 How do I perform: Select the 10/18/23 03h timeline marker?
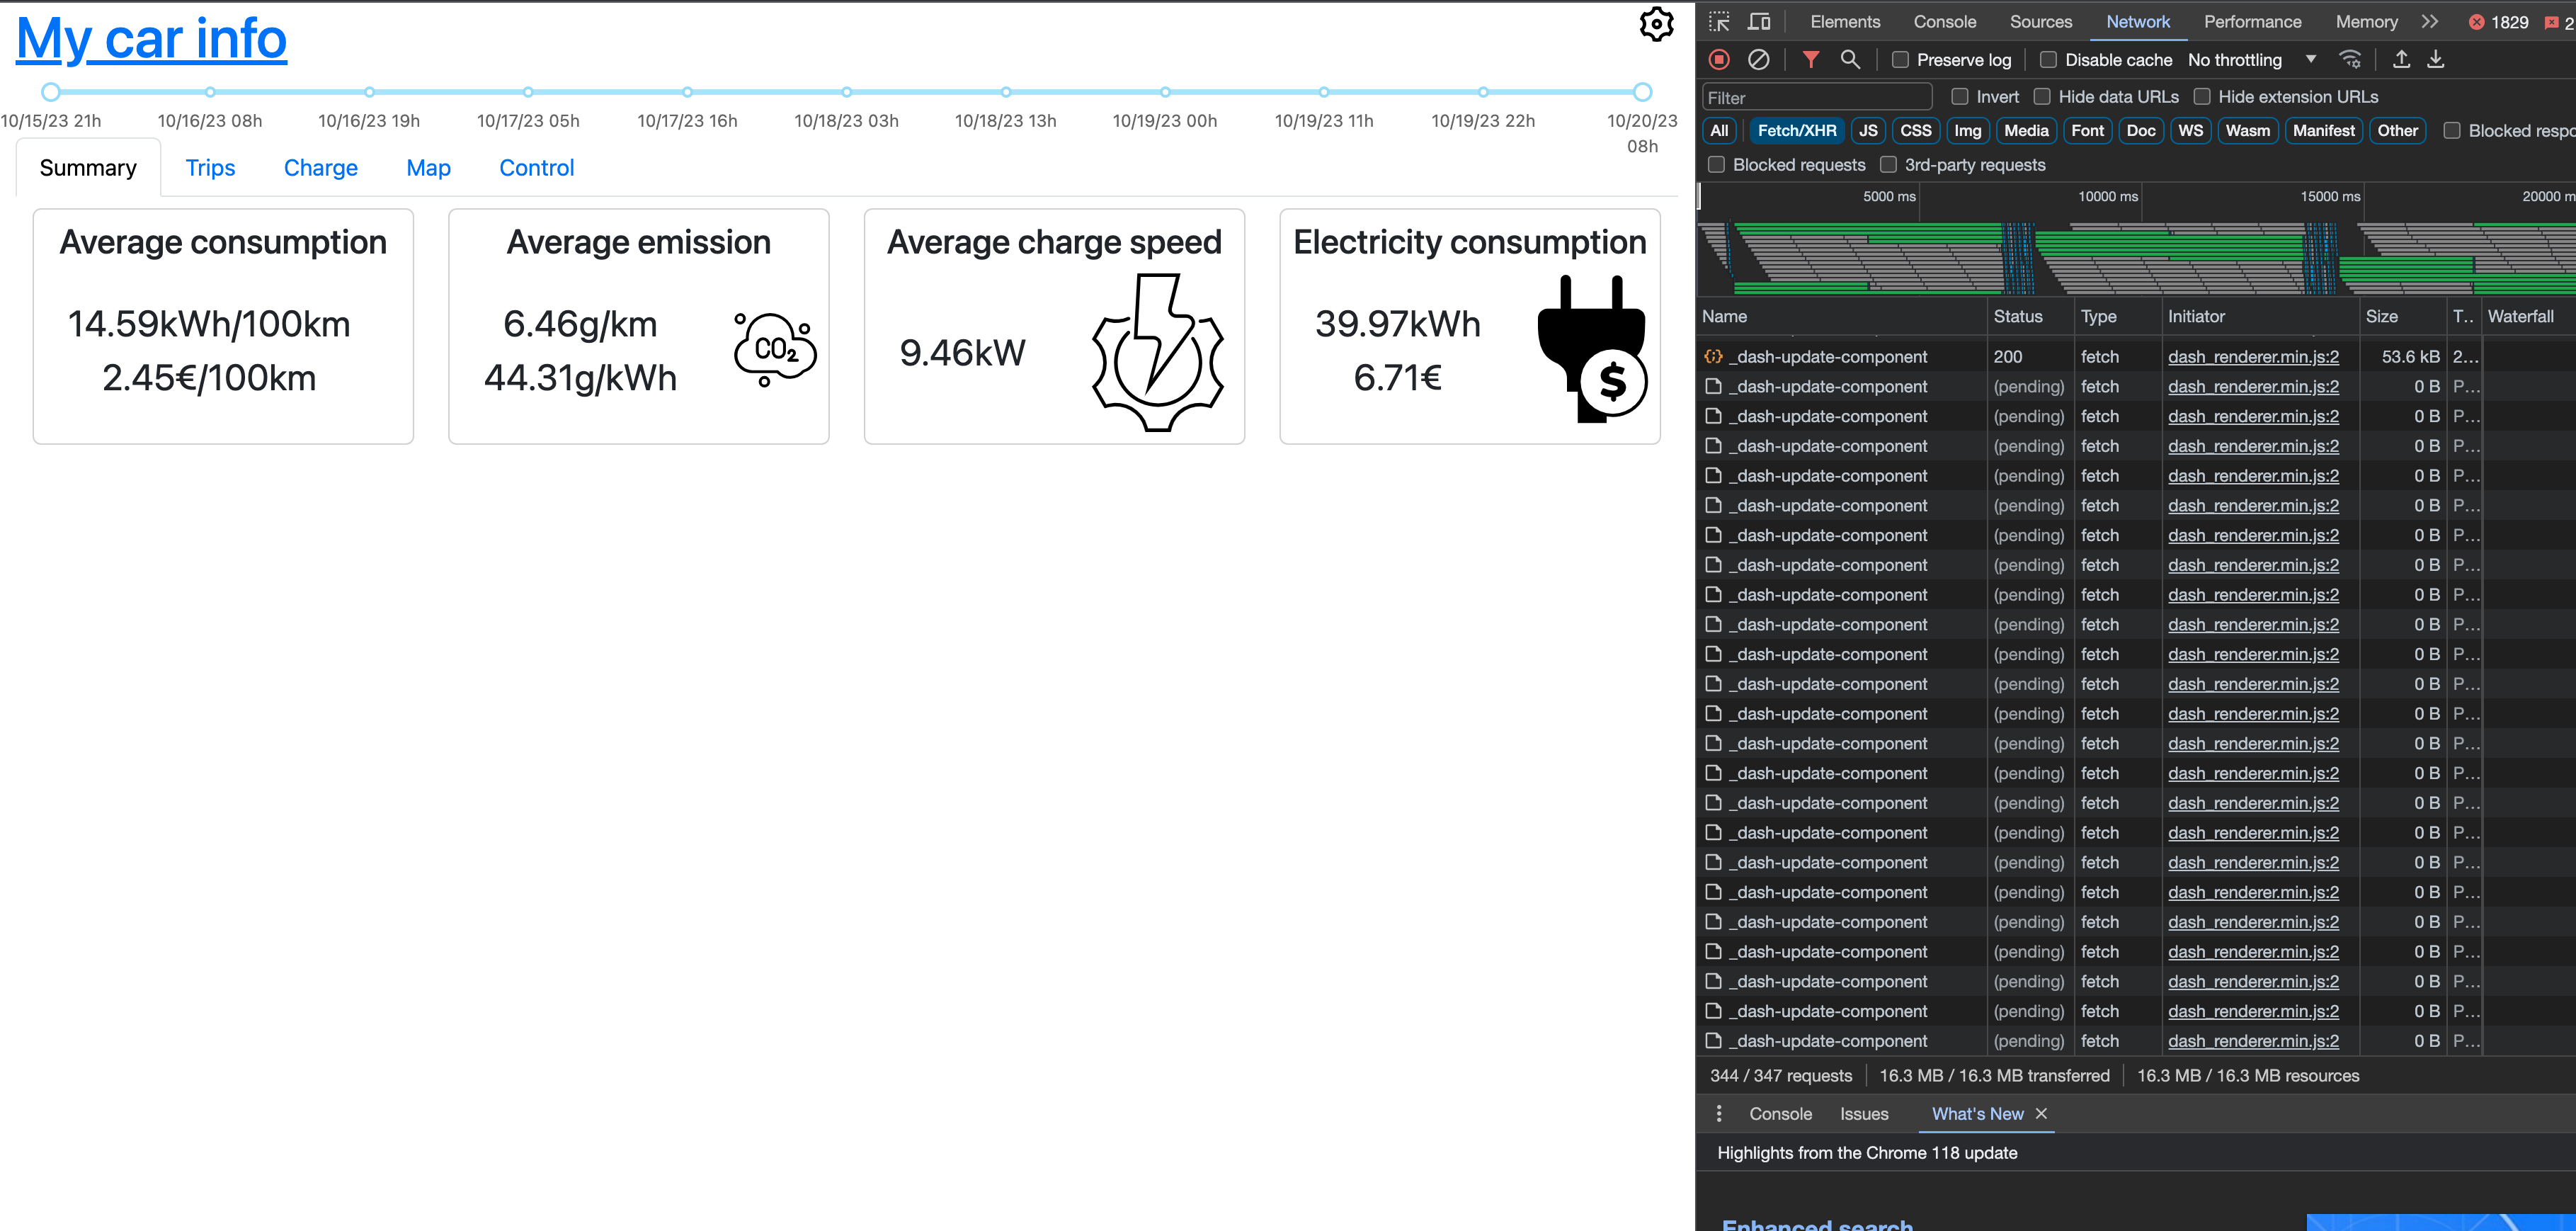pyautogui.click(x=846, y=91)
